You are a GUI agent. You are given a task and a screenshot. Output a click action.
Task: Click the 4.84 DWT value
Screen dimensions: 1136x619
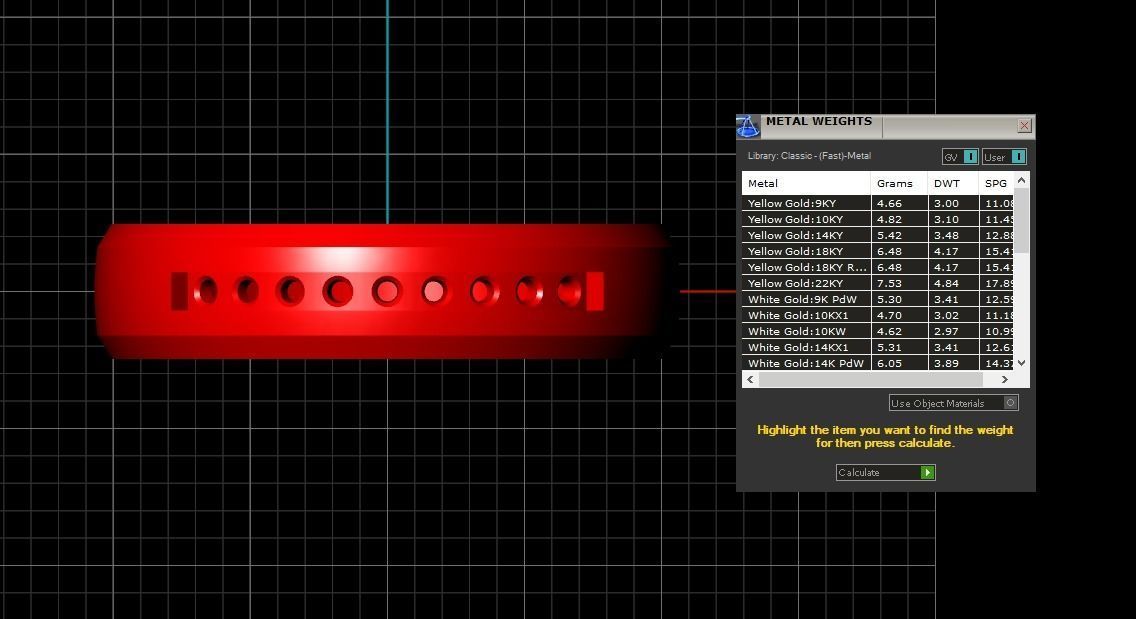(946, 283)
